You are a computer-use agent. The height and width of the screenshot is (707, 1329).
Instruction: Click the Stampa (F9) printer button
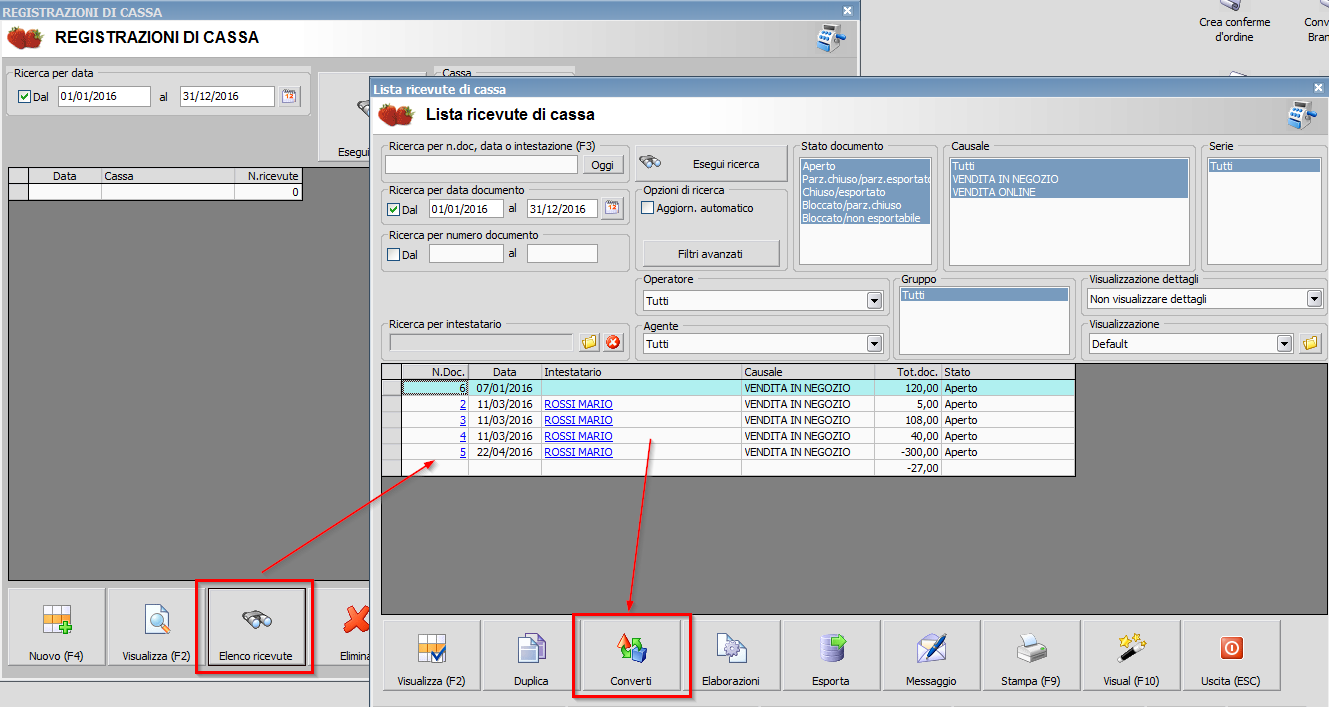pyautogui.click(x=1031, y=657)
